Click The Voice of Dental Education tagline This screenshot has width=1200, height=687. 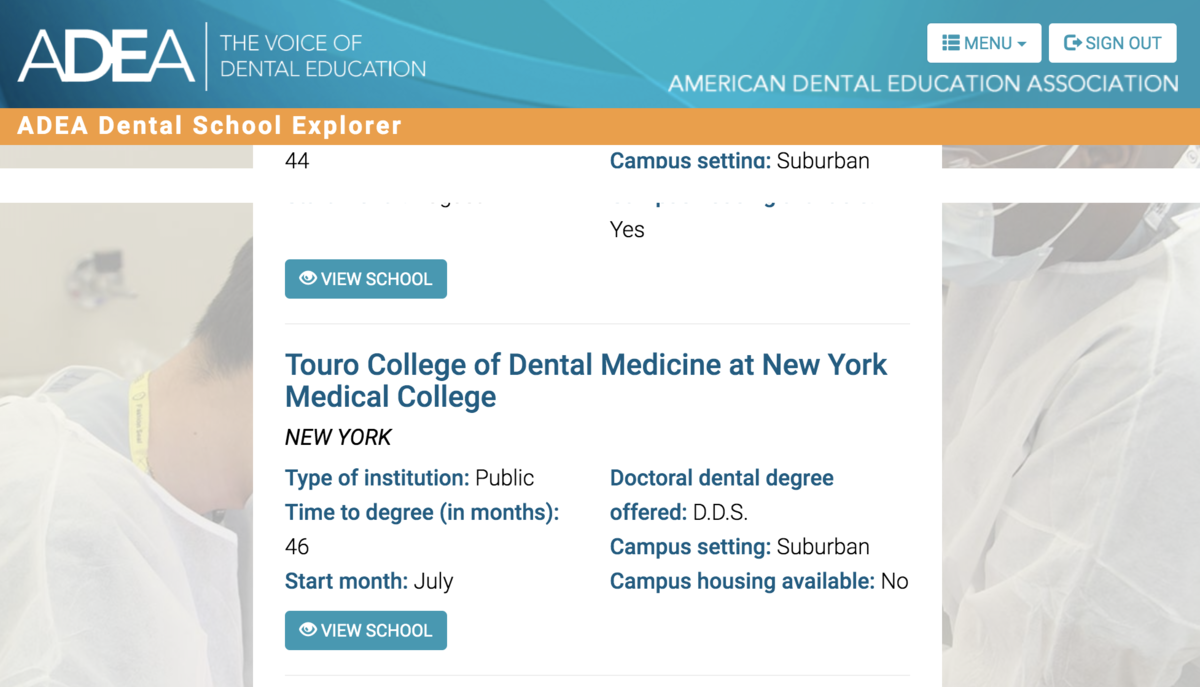pos(322,56)
